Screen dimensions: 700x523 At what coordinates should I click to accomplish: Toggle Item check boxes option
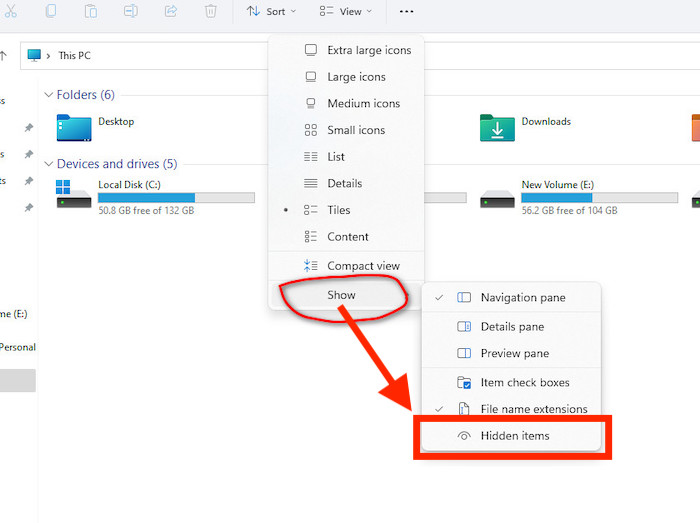click(x=511, y=382)
